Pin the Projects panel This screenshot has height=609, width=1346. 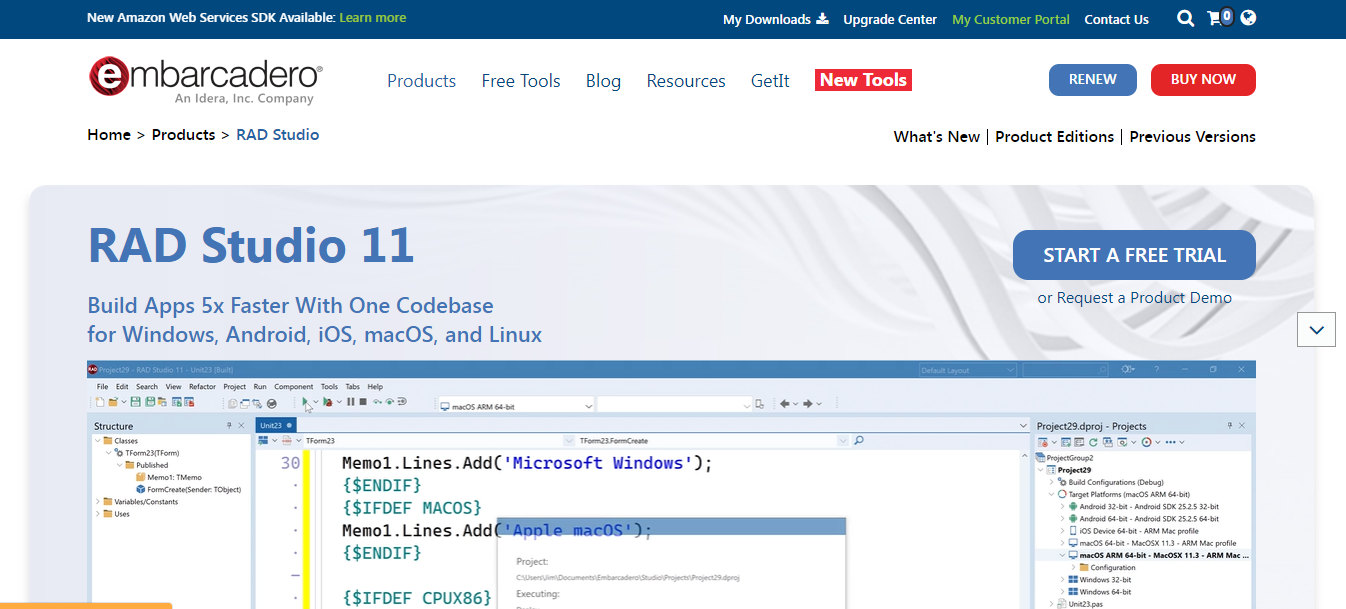click(x=1231, y=426)
